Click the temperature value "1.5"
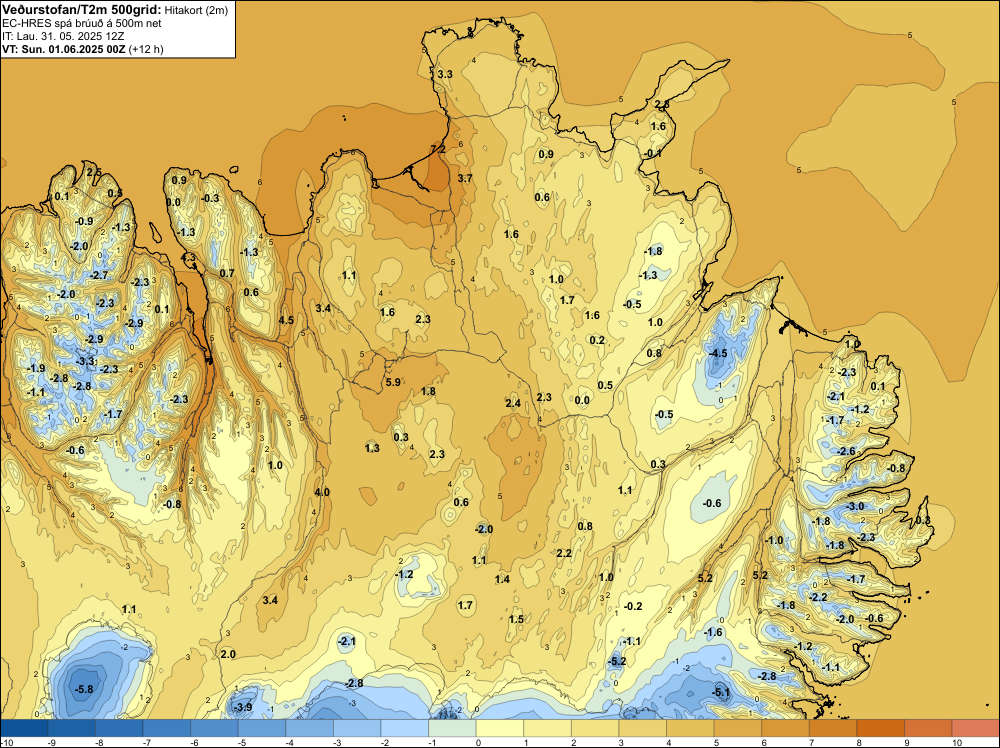 [517, 619]
